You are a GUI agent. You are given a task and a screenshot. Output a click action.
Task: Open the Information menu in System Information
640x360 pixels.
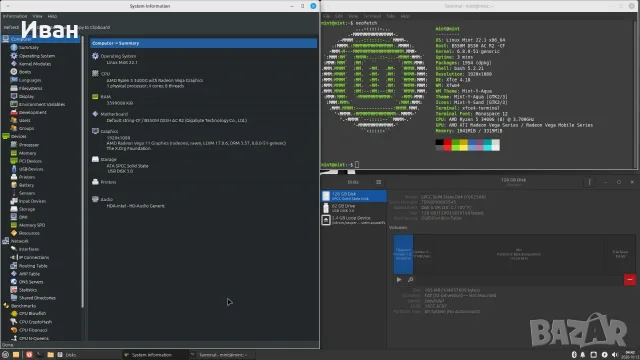tap(15, 16)
